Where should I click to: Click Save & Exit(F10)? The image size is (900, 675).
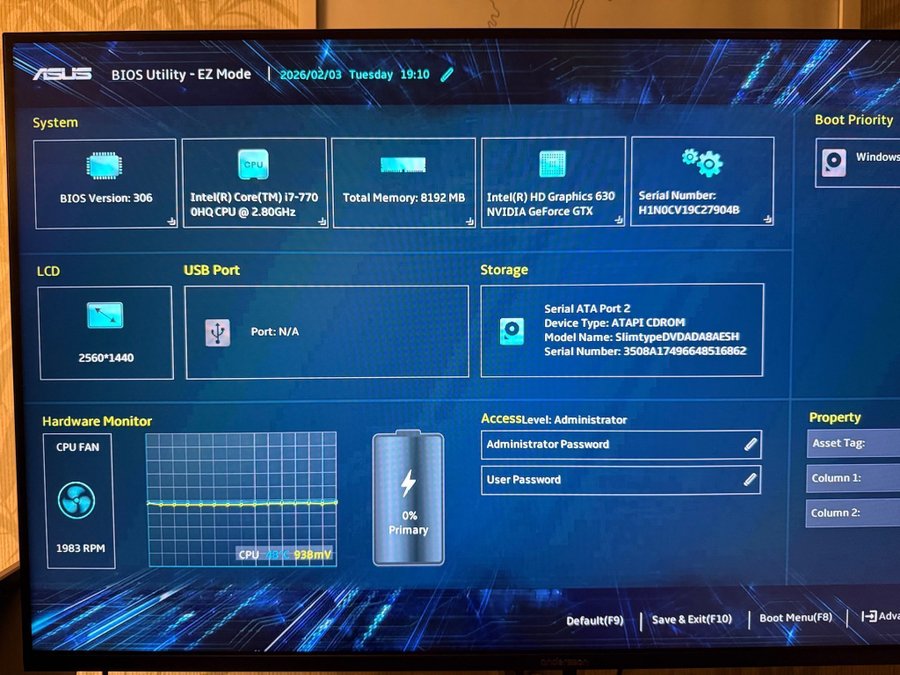[692, 620]
